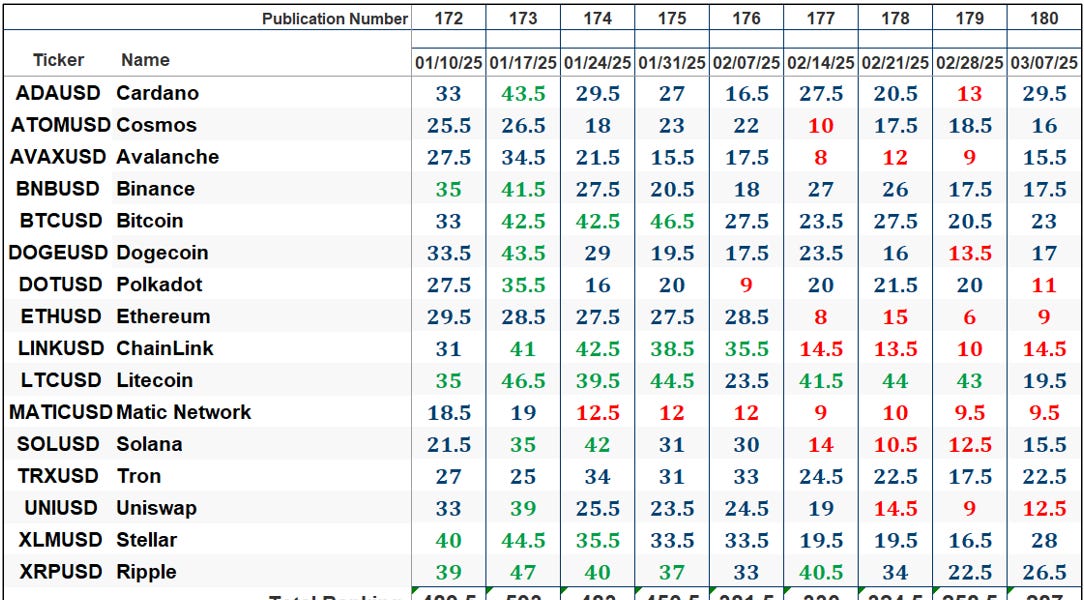Click the 'Matic Network' name cell
The height and width of the screenshot is (600, 1084).
184,412
